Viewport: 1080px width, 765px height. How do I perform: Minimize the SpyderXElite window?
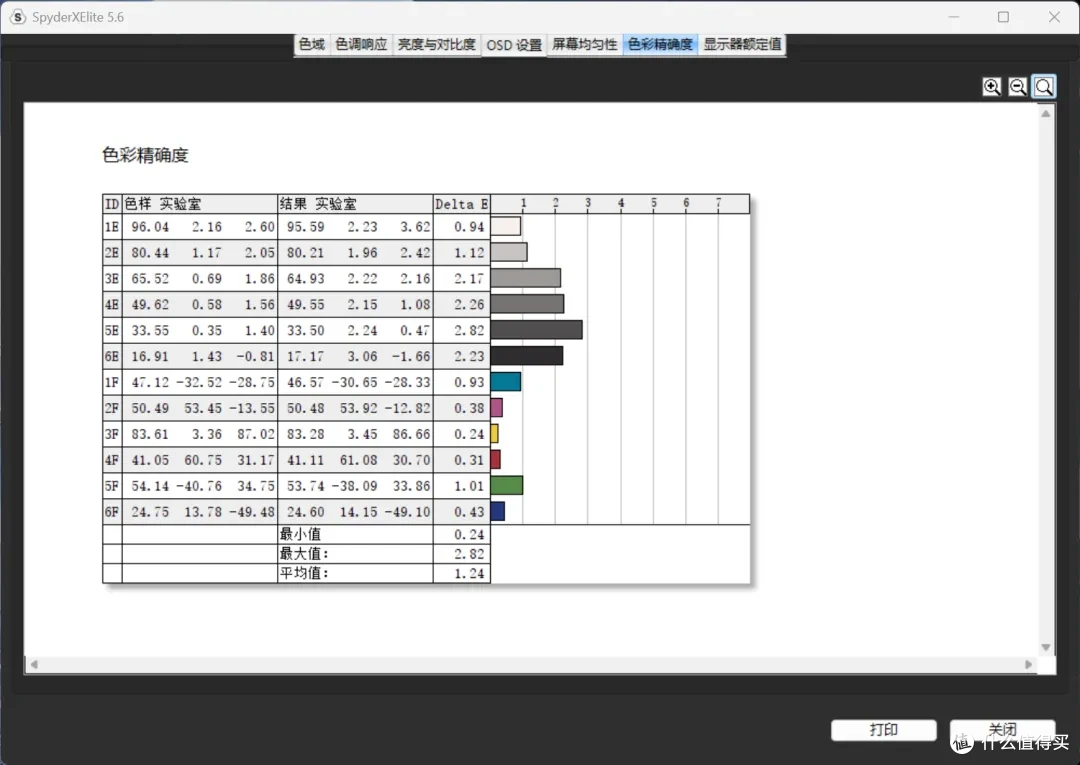(x=954, y=17)
